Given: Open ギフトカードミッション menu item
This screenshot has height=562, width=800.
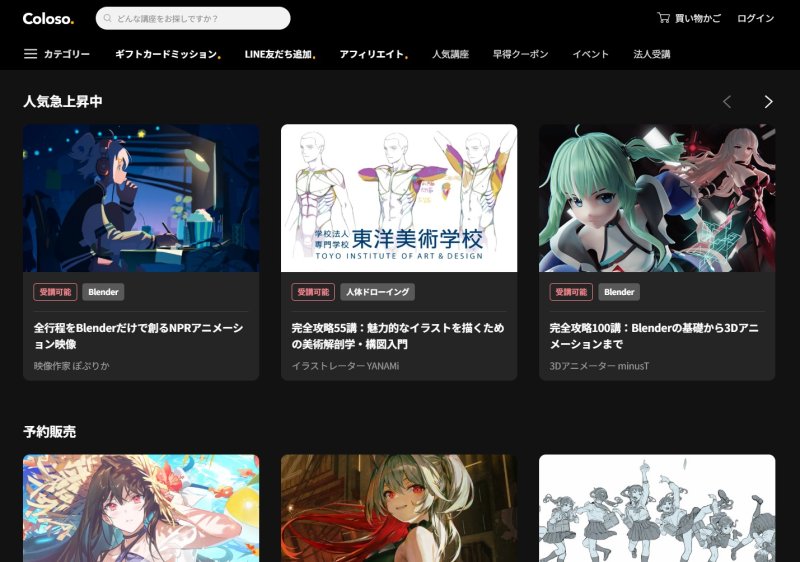Looking at the screenshot, I should coord(166,54).
